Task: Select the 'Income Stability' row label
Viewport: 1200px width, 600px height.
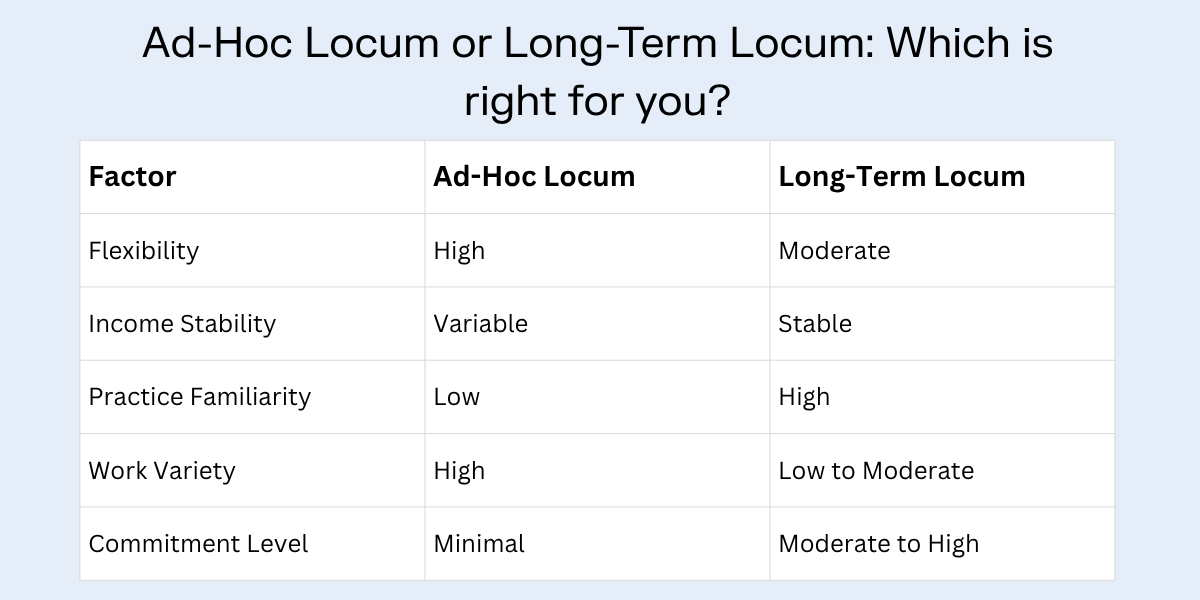Action: pyautogui.click(x=182, y=324)
